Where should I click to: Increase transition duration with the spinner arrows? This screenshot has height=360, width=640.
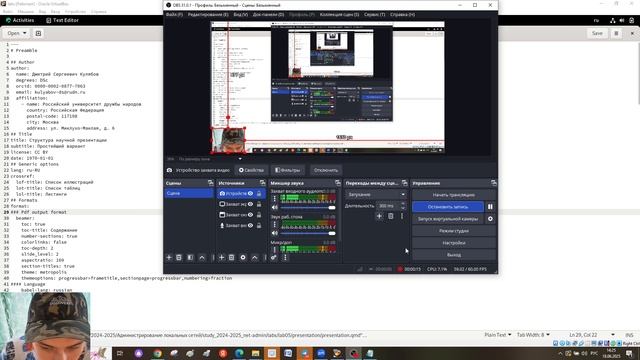tap(403, 204)
